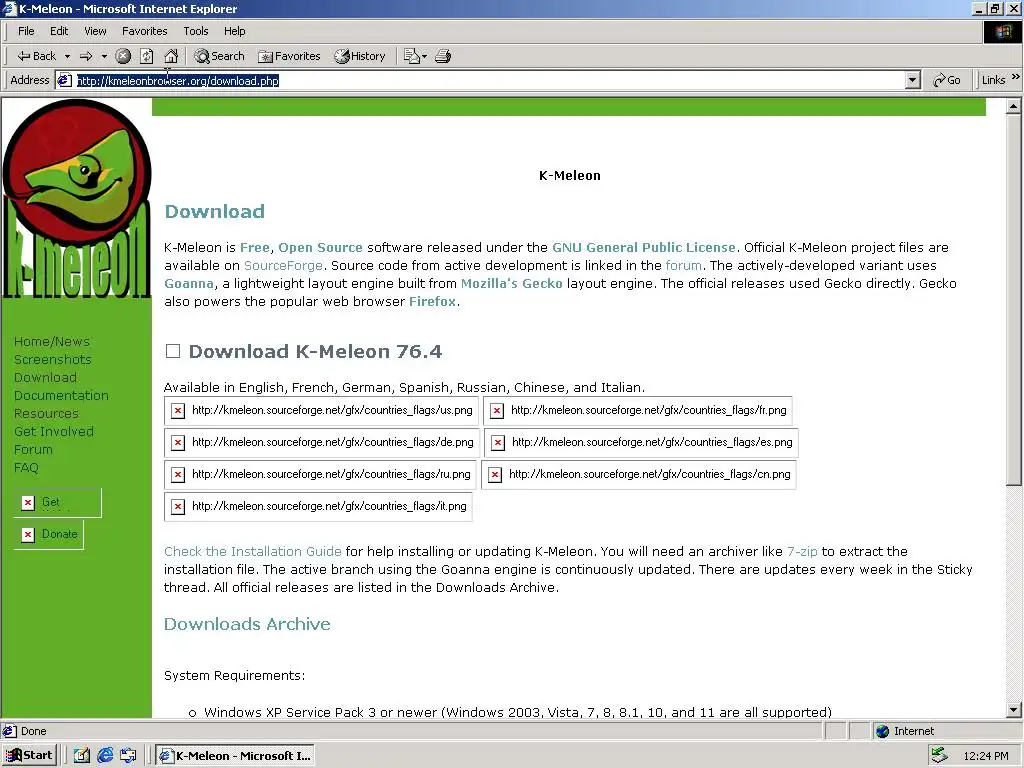
Task: Click the Get Involved sidebar link
Action: (x=54, y=432)
